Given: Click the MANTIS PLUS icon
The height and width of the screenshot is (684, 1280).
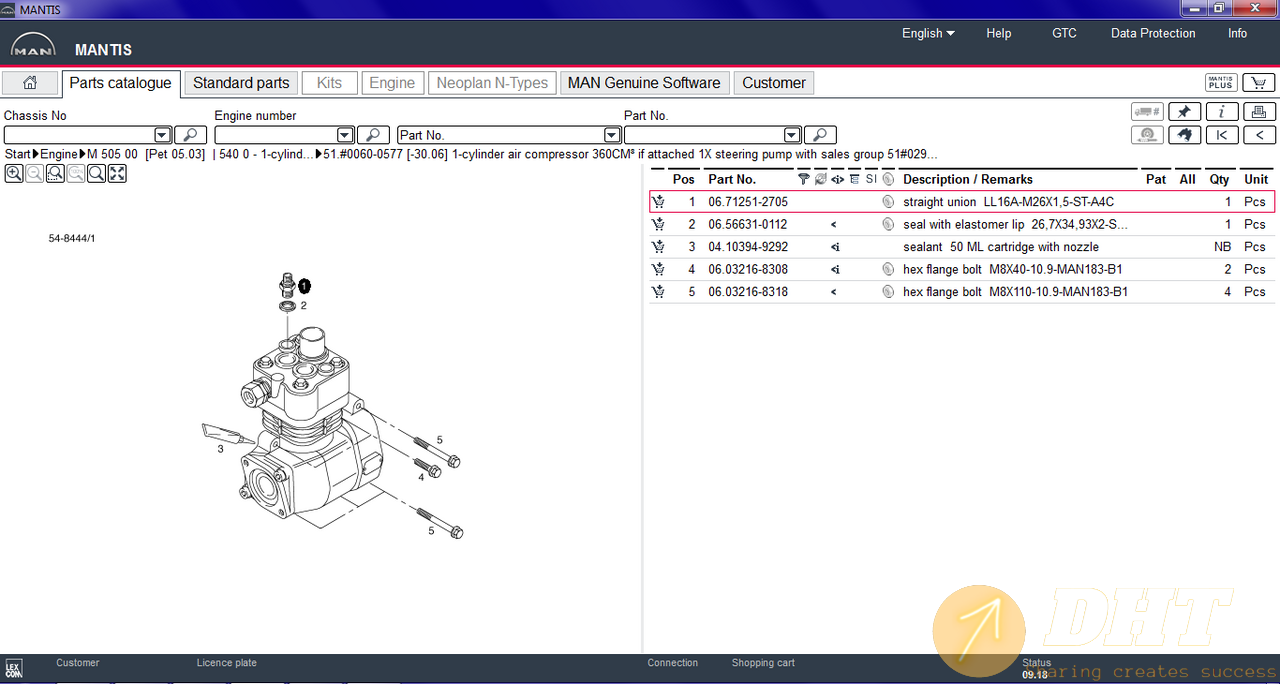Looking at the screenshot, I should pyautogui.click(x=1221, y=83).
